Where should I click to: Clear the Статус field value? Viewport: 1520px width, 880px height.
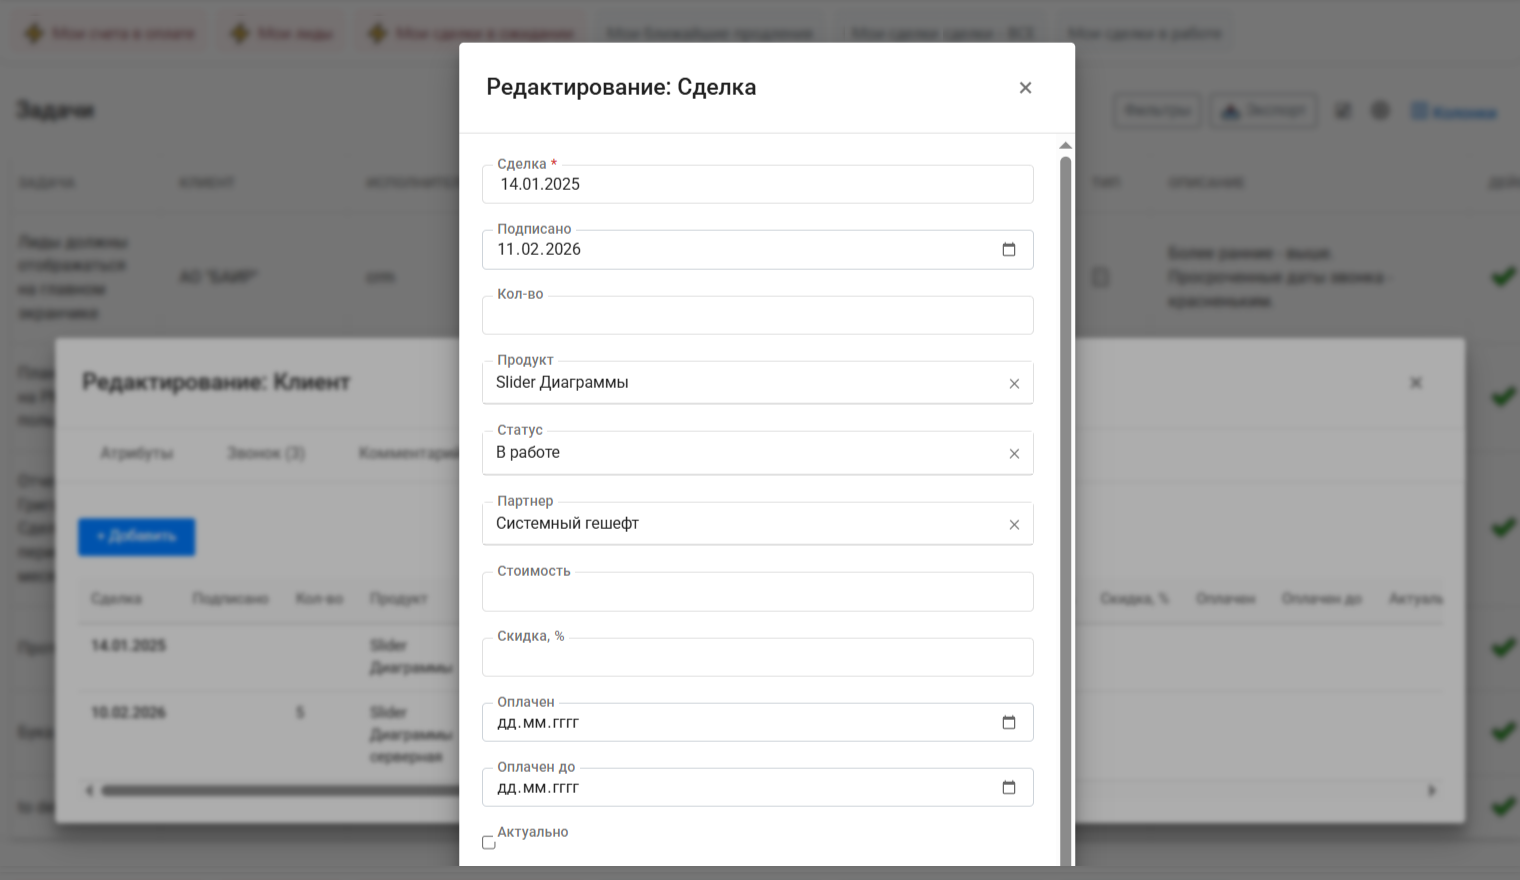click(x=1014, y=454)
